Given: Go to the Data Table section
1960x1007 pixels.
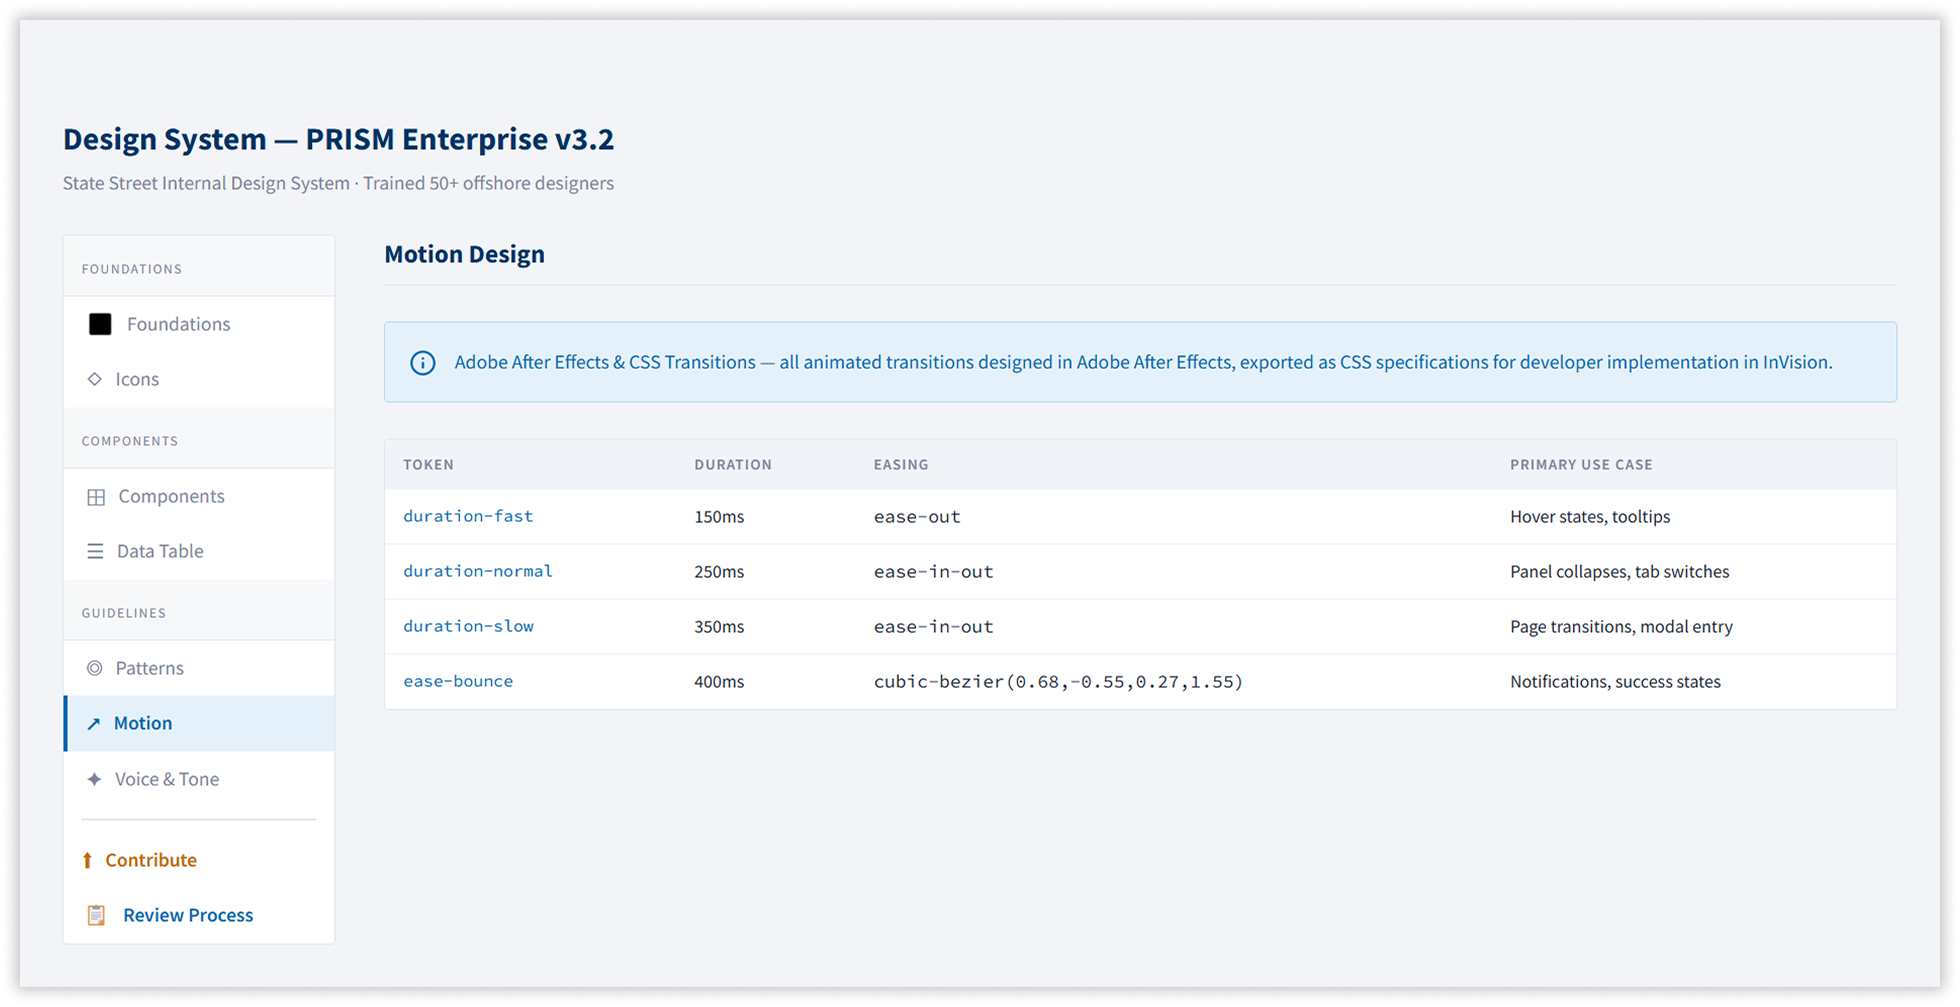Looking at the screenshot, I should point(160,551).
